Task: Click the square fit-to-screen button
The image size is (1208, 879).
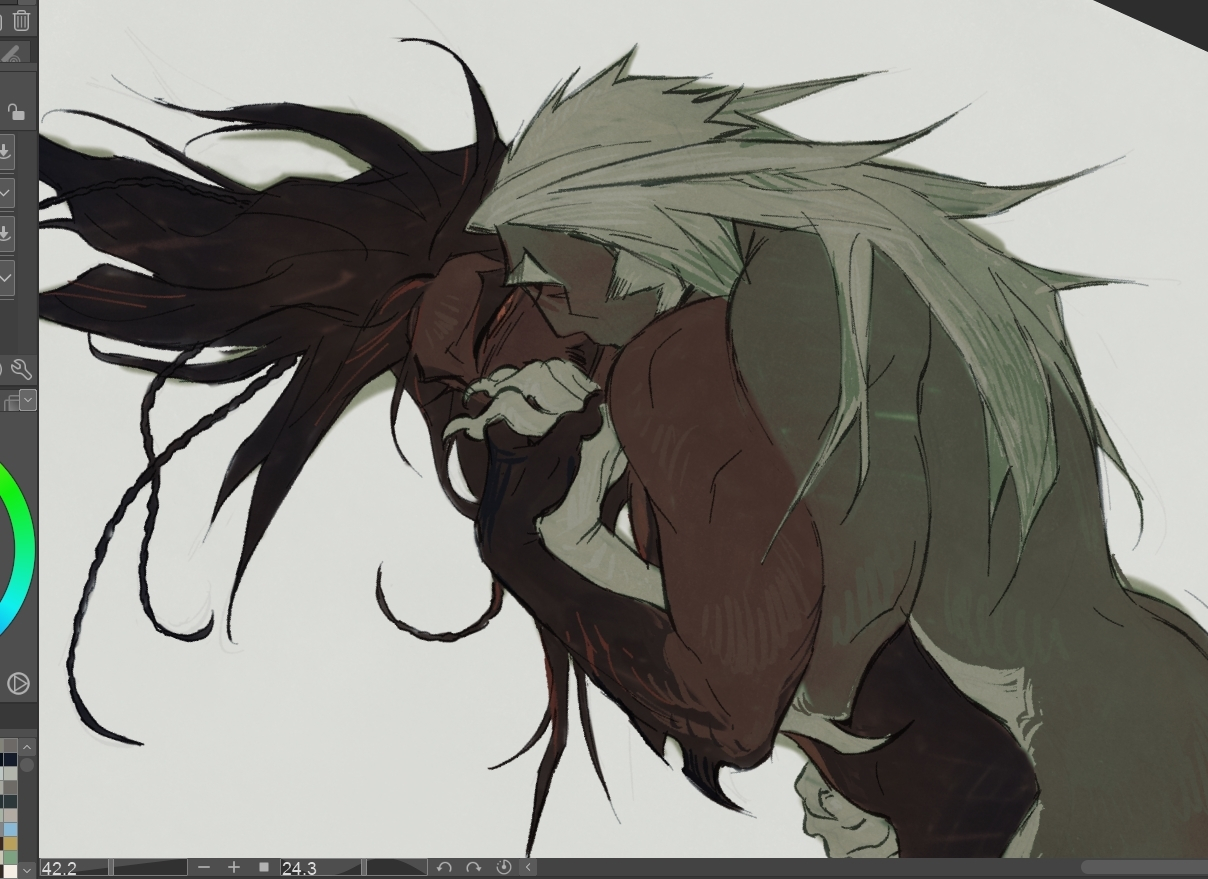Action: pyautogui.click(x=264, y=867)
